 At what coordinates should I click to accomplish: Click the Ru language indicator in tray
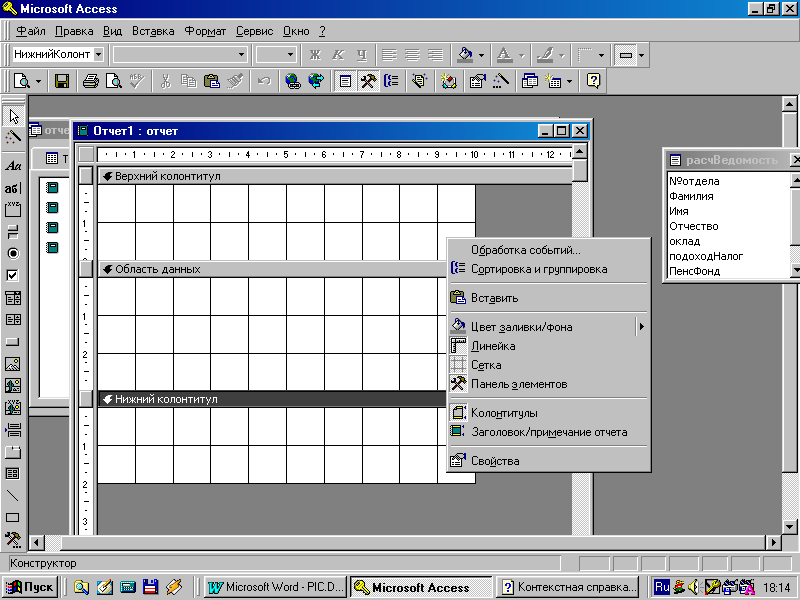click(662, 587)
